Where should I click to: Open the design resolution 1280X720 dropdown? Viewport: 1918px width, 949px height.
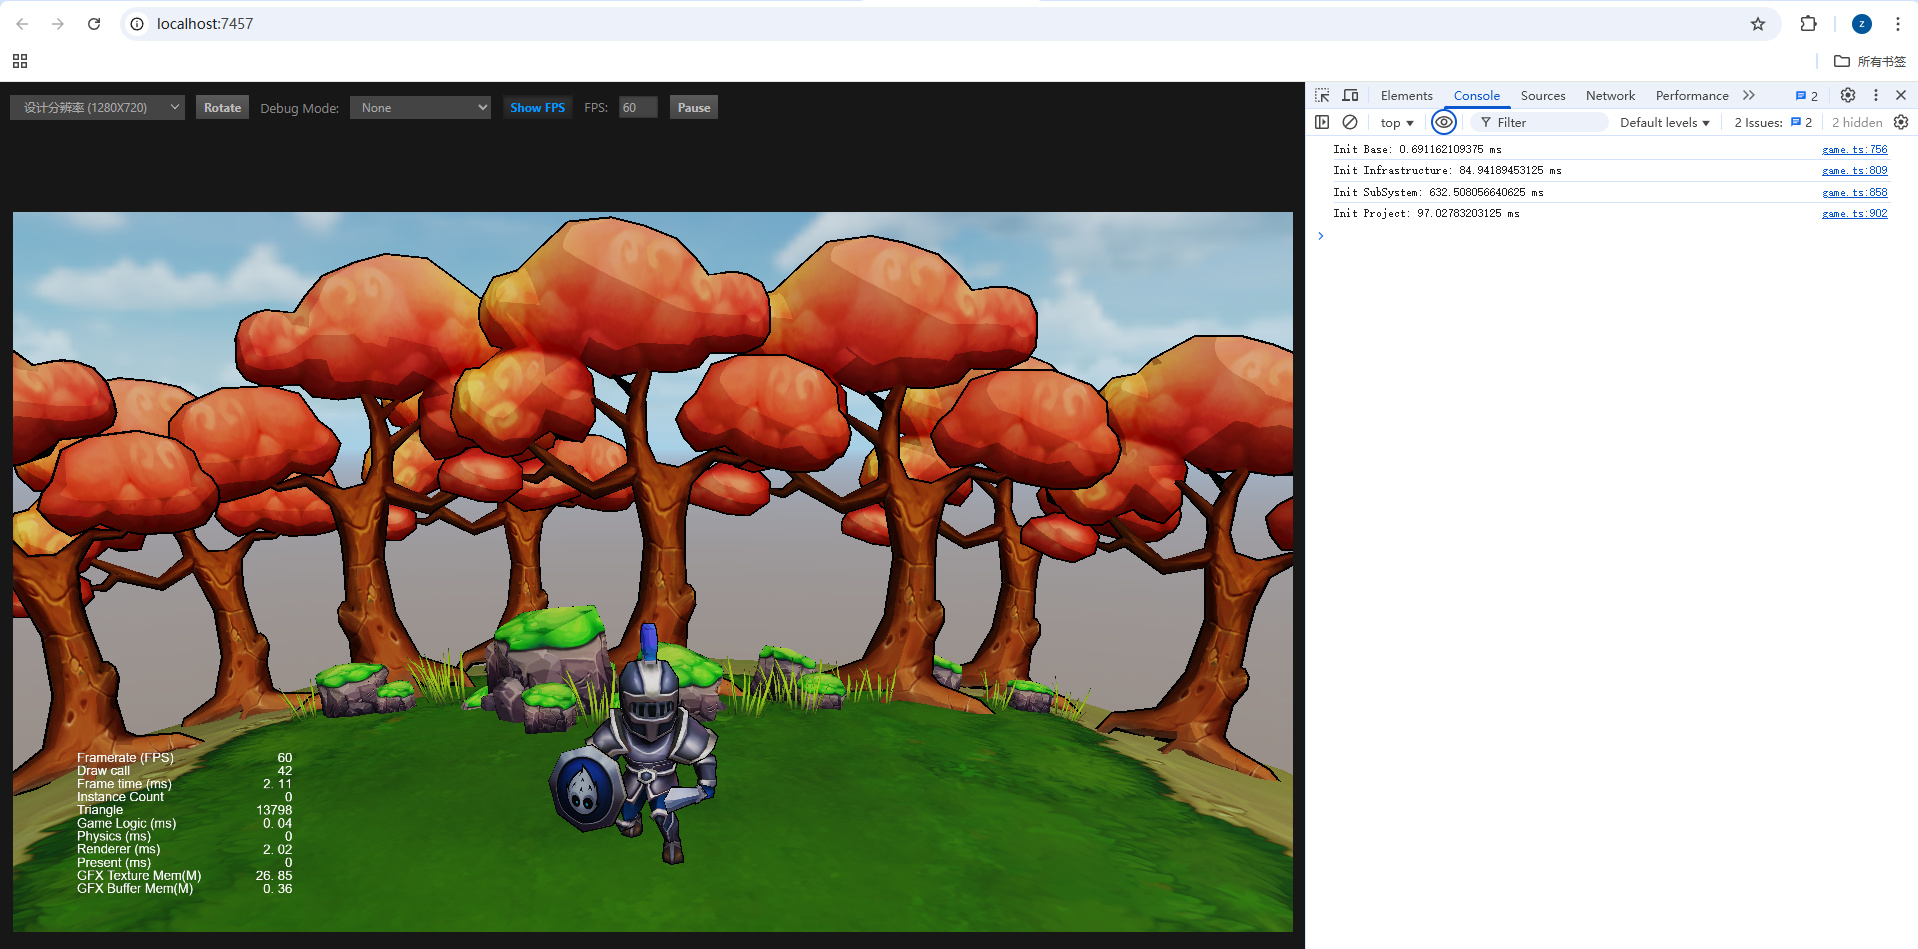pos(97,108)
